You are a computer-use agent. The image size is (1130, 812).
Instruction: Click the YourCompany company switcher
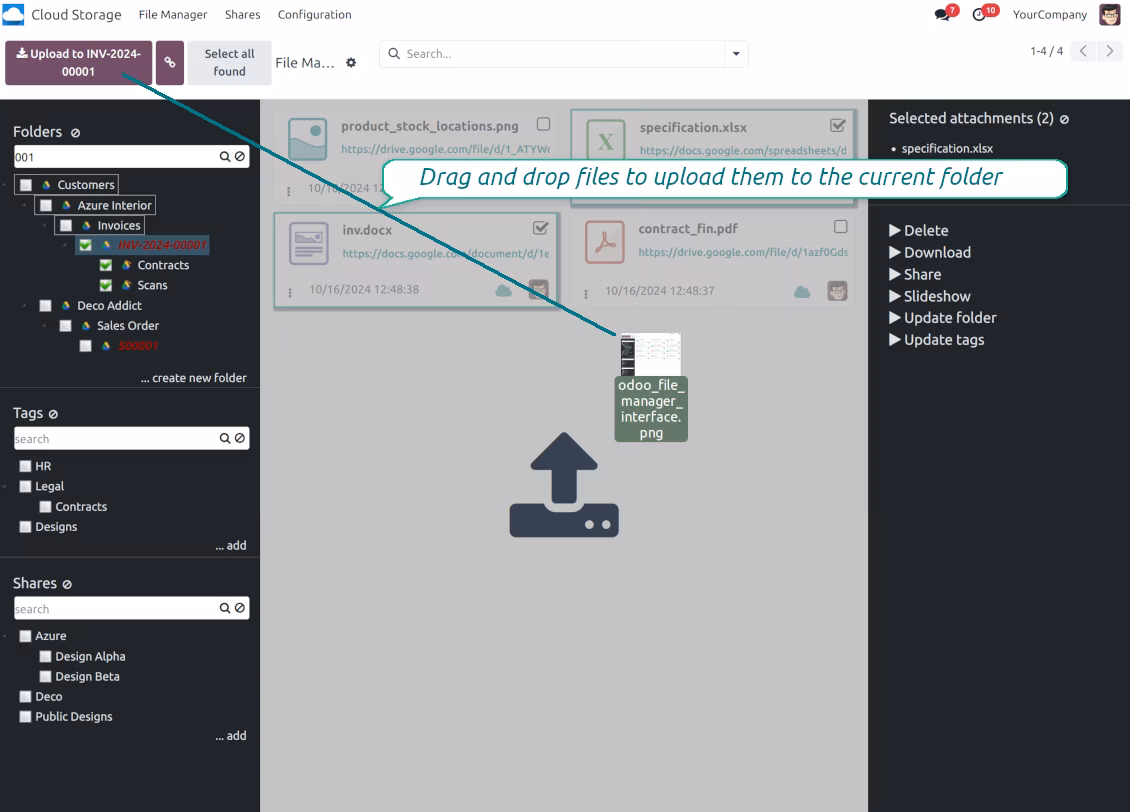coord(1049,14)
